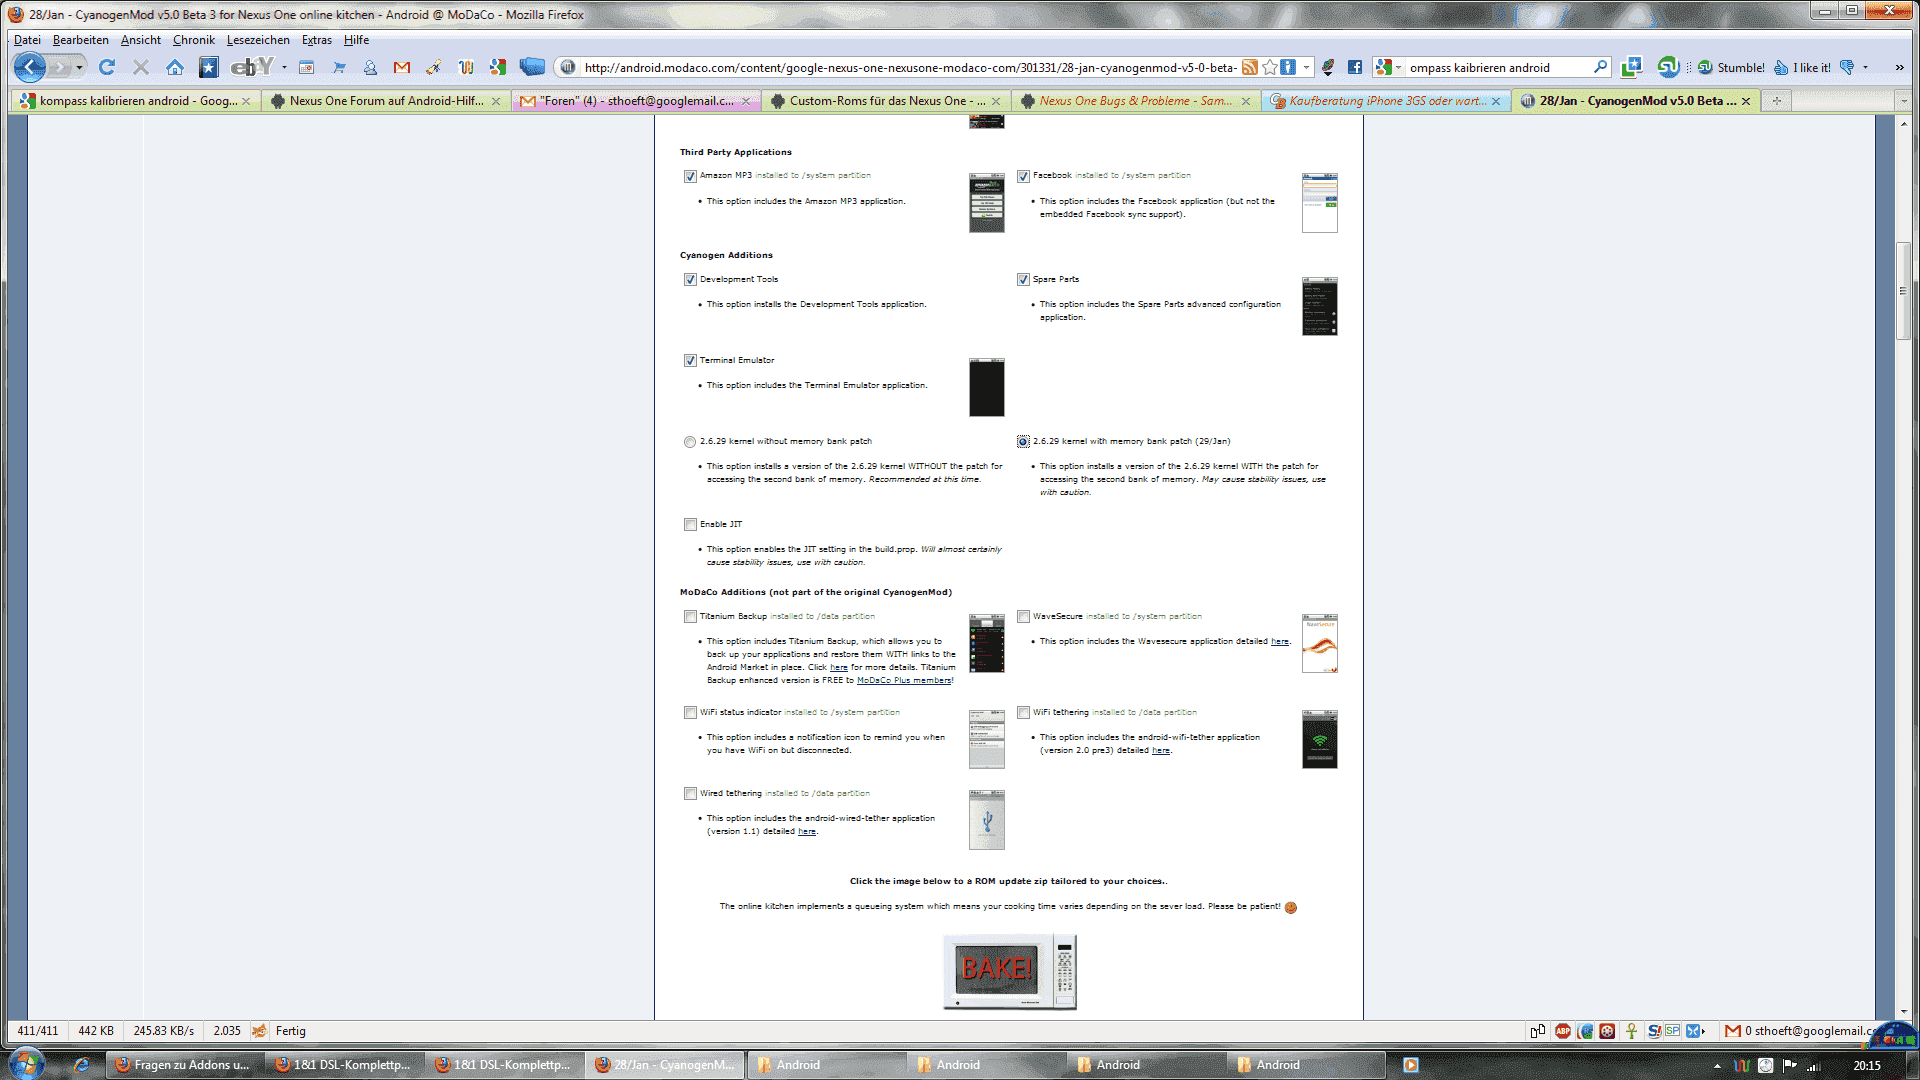Open the list all tabs dropdown

[x=1903, y=101]
